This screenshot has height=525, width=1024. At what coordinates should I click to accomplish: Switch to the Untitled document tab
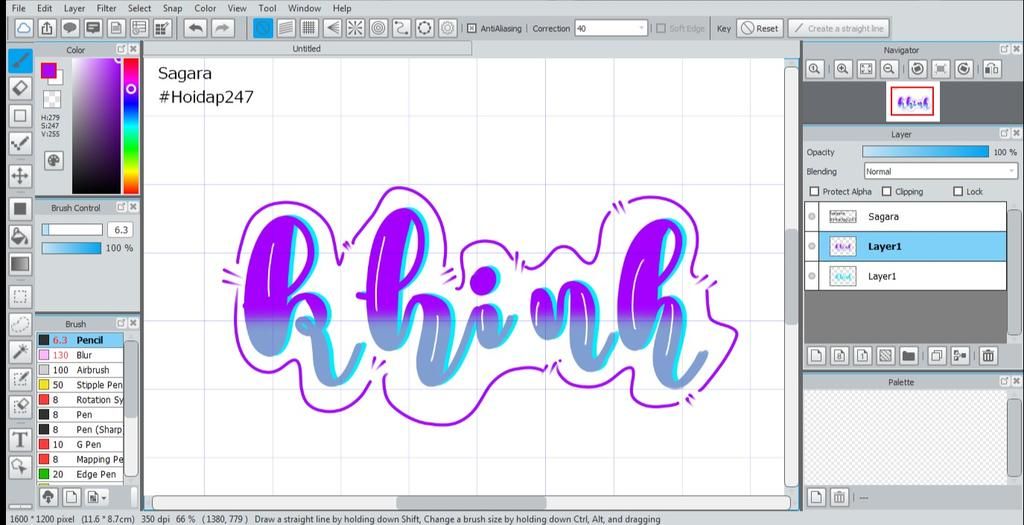(306, 48)
